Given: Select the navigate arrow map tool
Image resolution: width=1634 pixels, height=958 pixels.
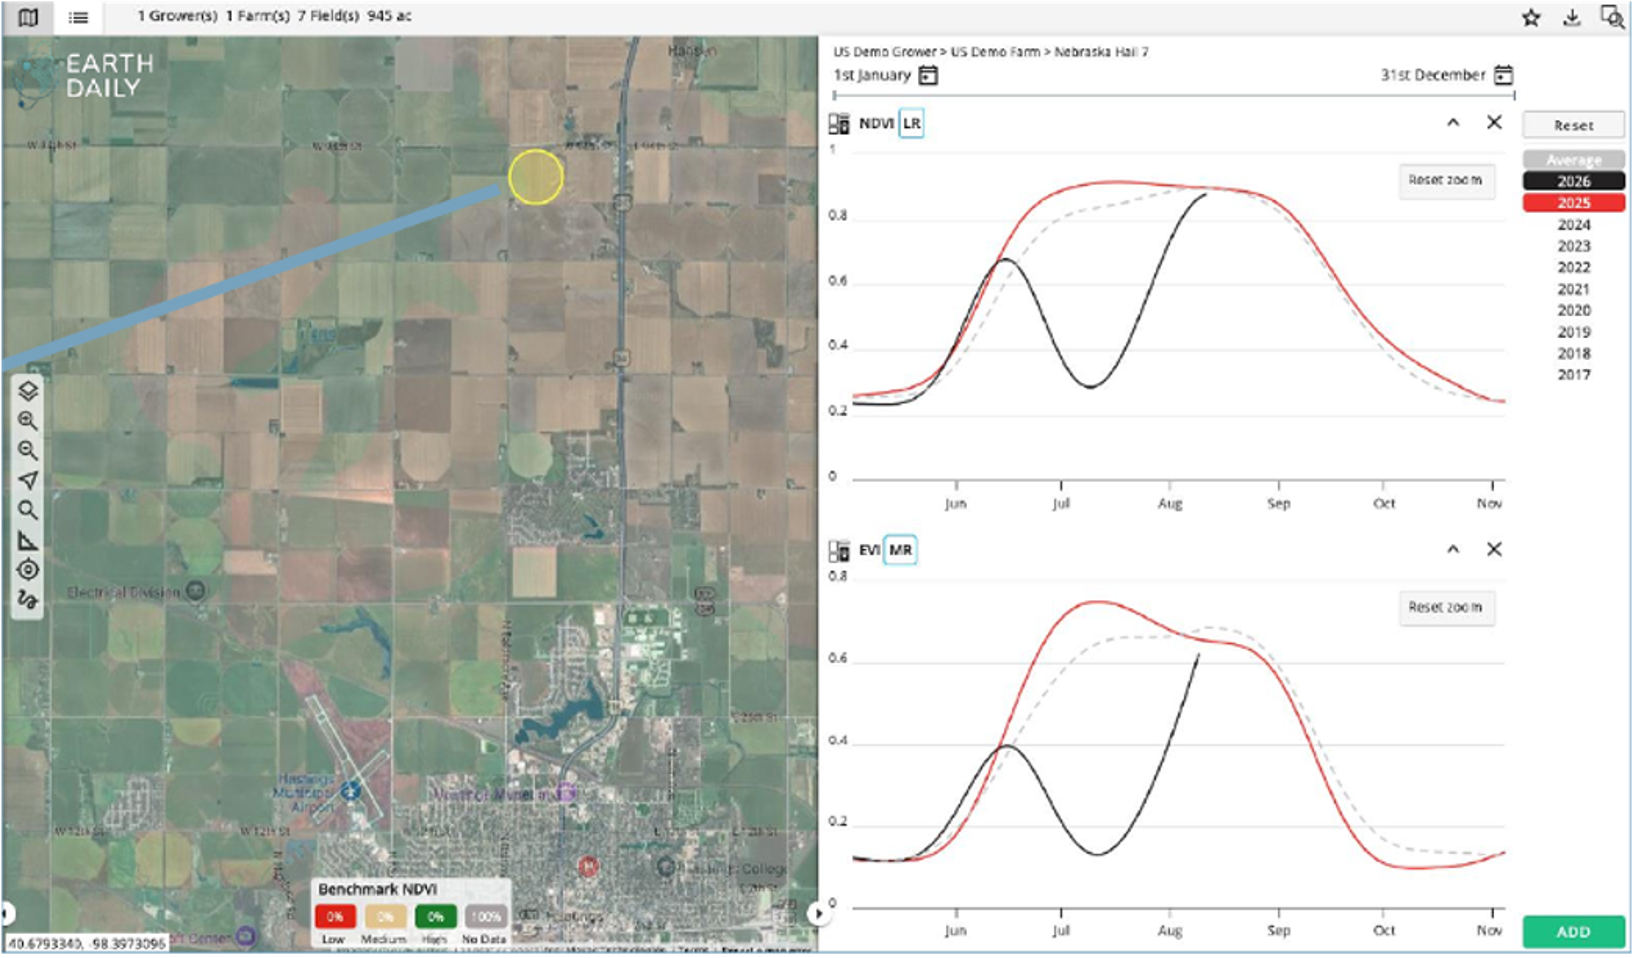Looking at the screenshot, I should 28,481.
